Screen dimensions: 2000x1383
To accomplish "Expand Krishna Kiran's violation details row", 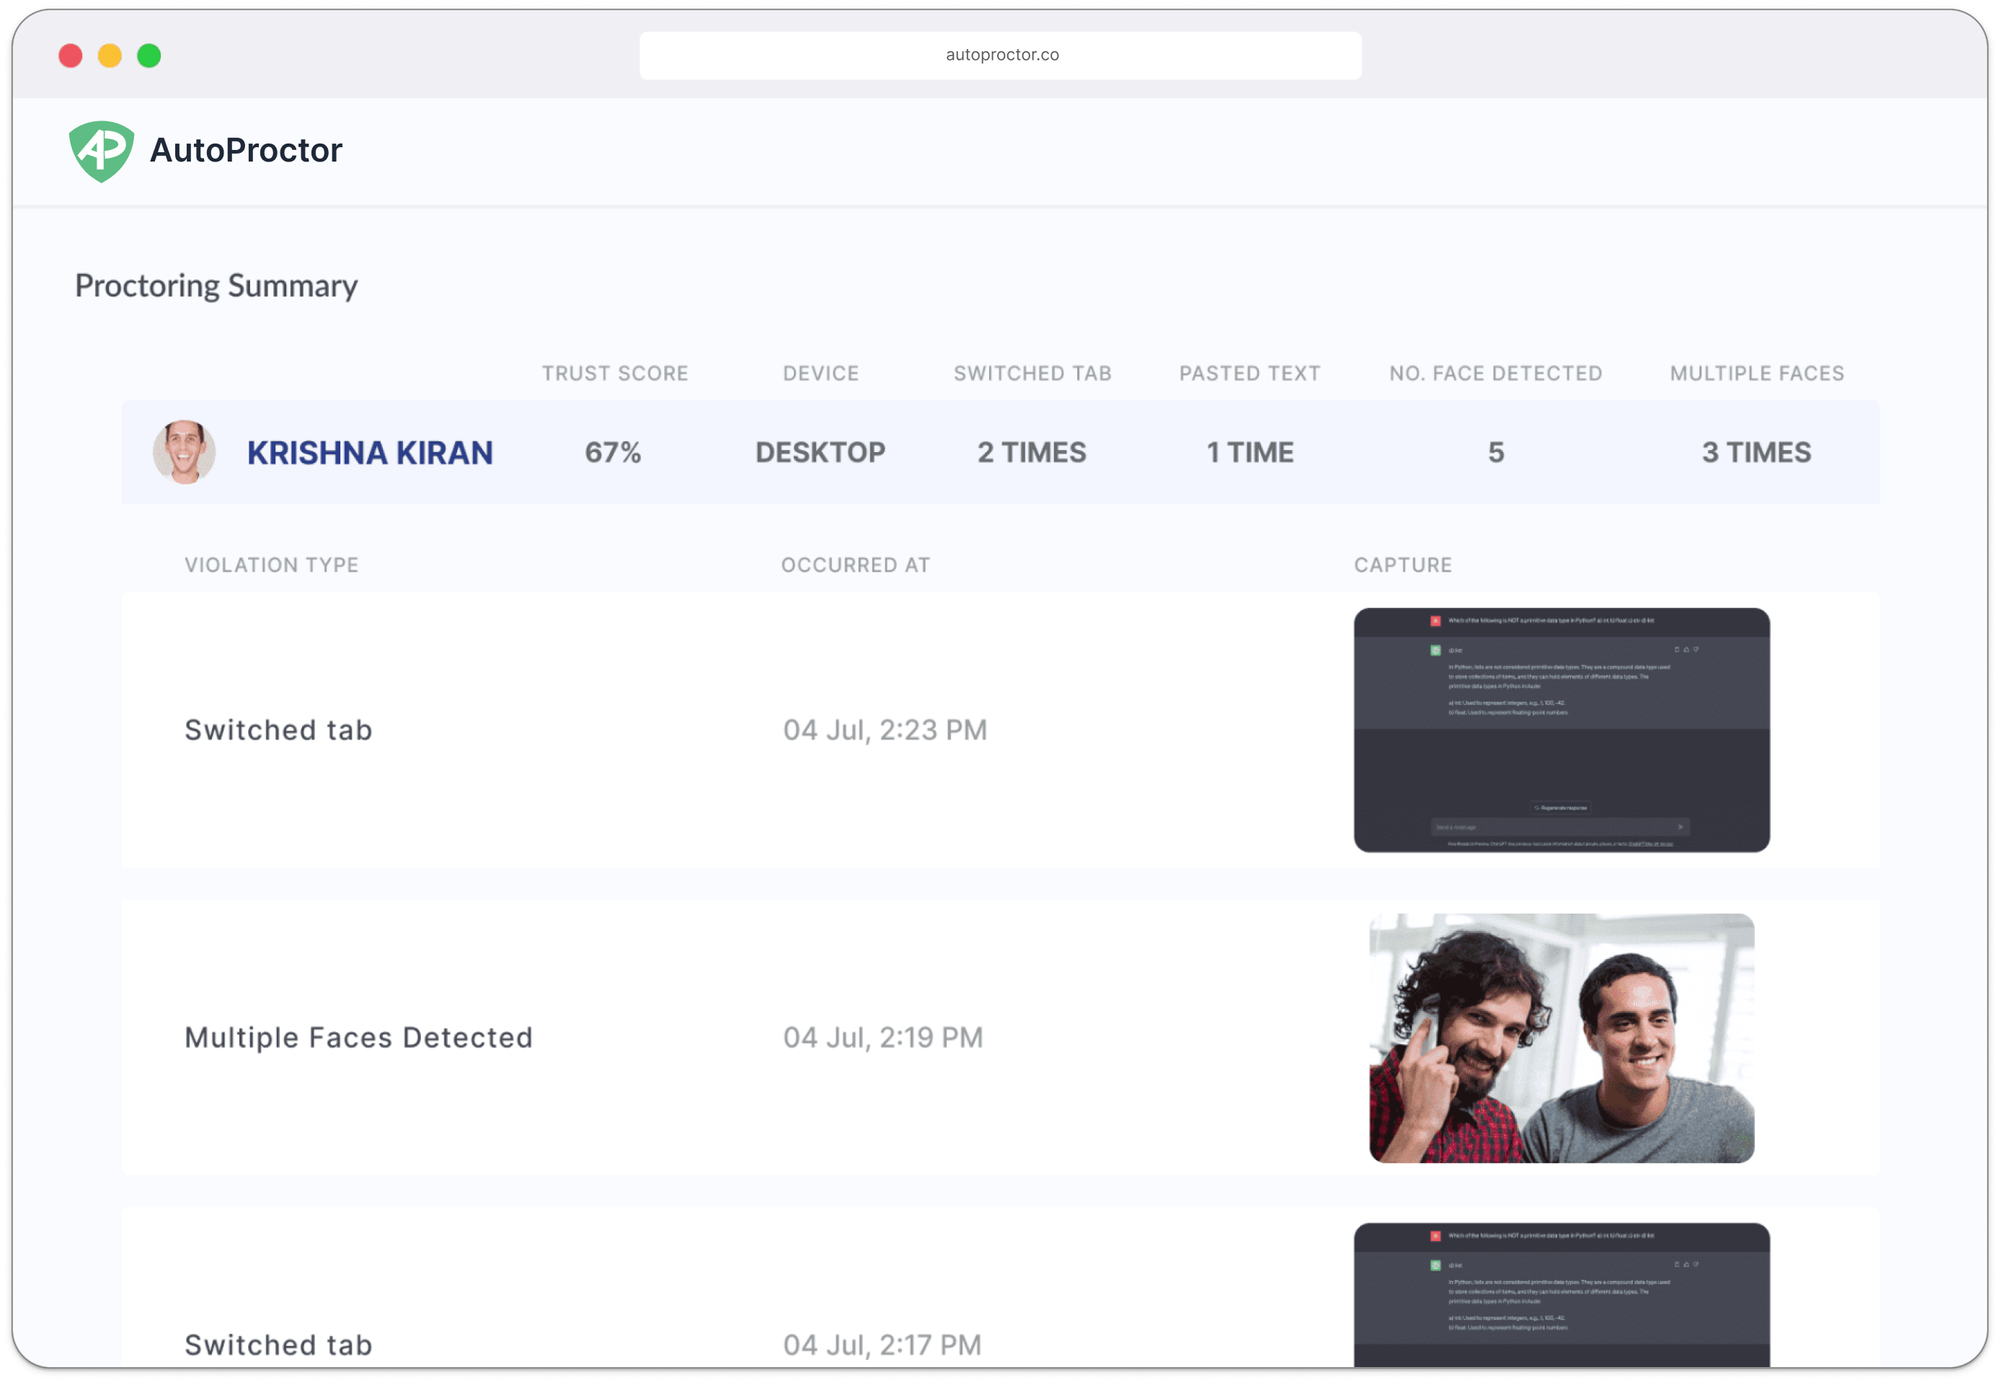I will 371,450.
